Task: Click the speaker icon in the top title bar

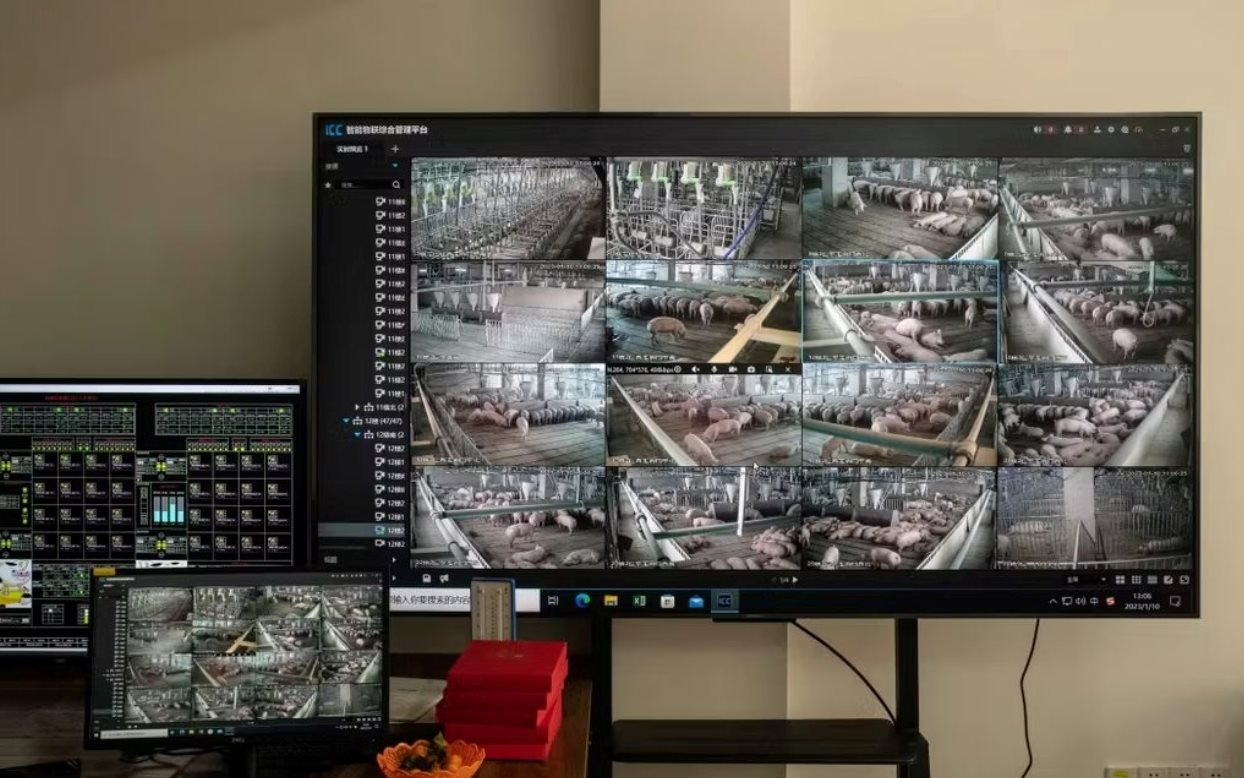Action: (1038, 129)
